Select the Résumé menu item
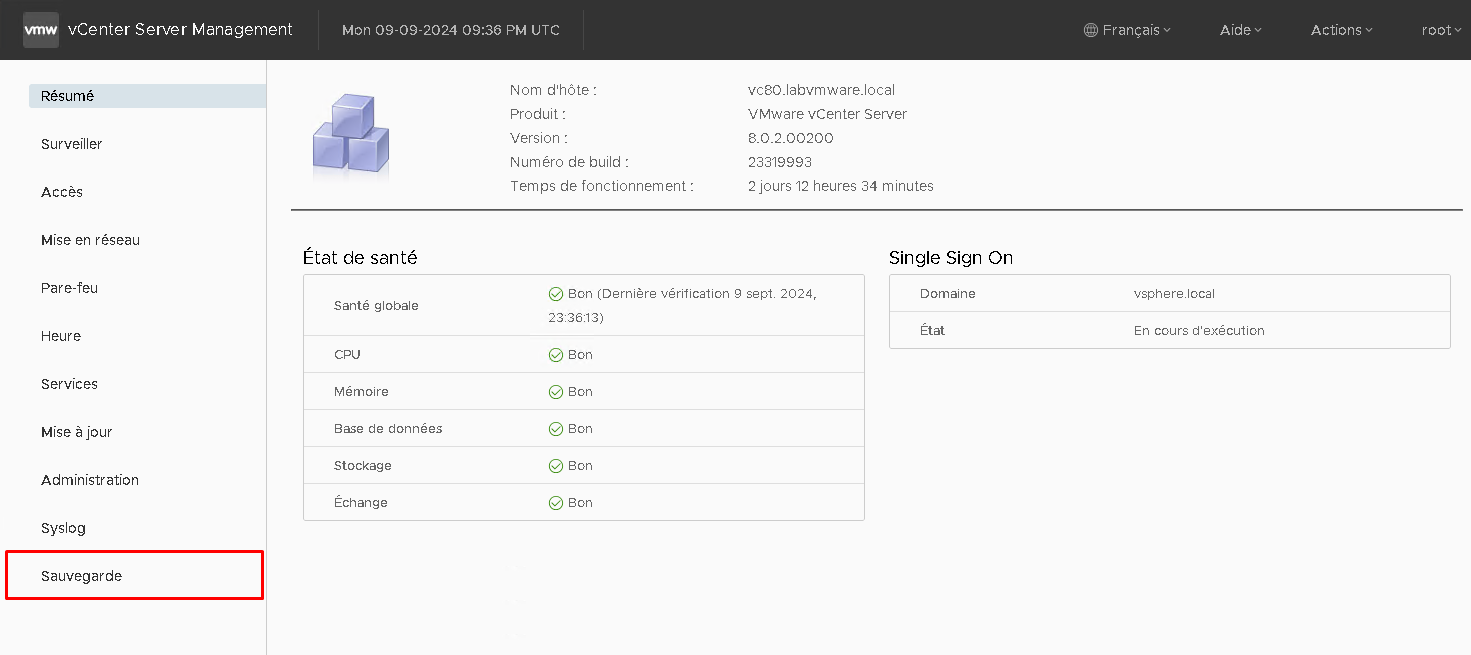The width and height of the screenshot is (1471, 655). point(148,96)
